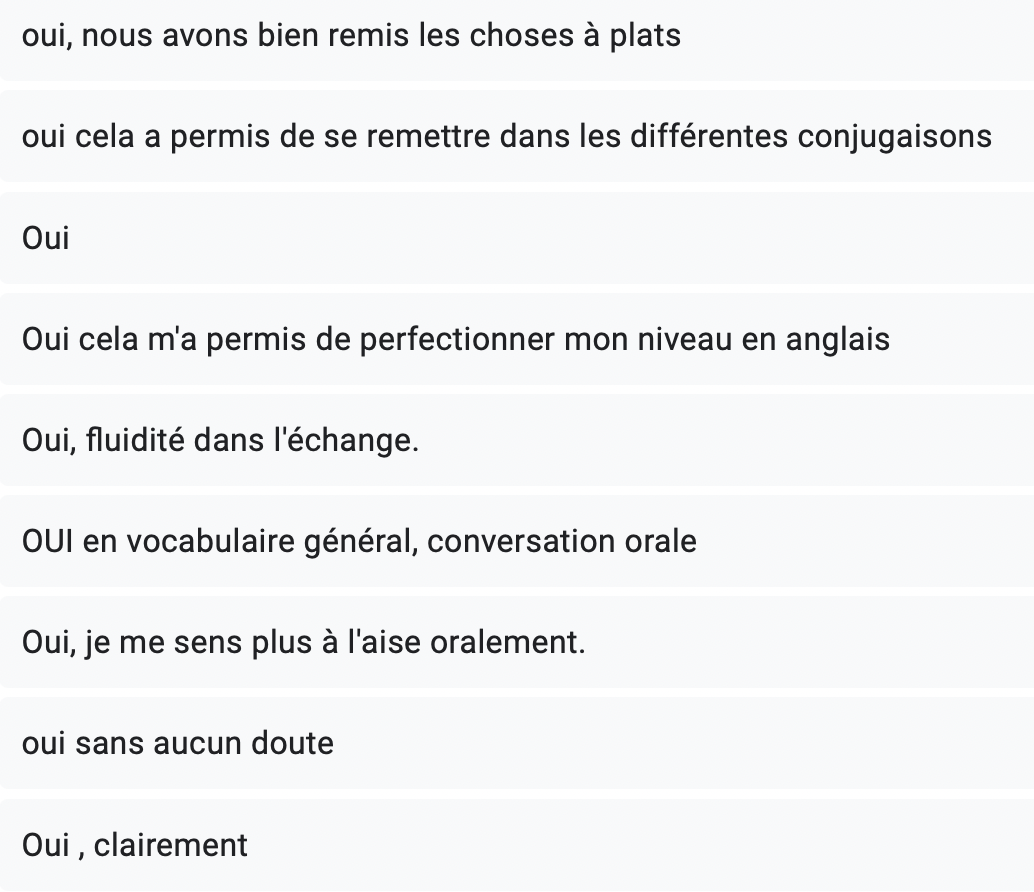
Task: Select the response 'Oui, je me sens plus à l'aise oralement.'
Action: [517, 642]
